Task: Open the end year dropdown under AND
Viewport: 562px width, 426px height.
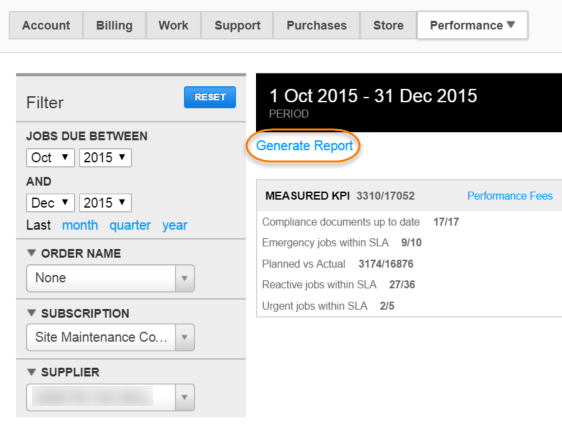Action: [105, 203]
